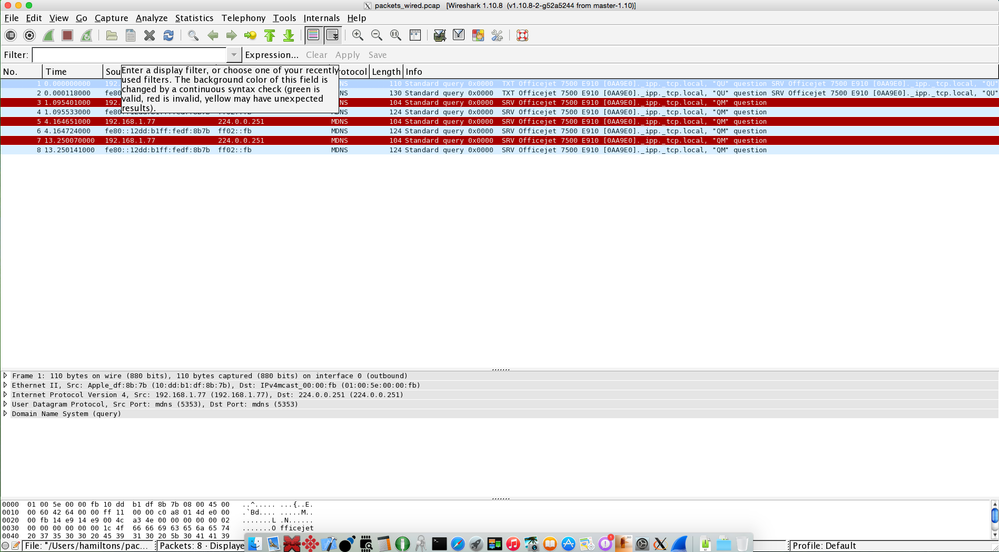Open Wireshark preferences icon
The image size is (999, 552).
coord(497,36)
